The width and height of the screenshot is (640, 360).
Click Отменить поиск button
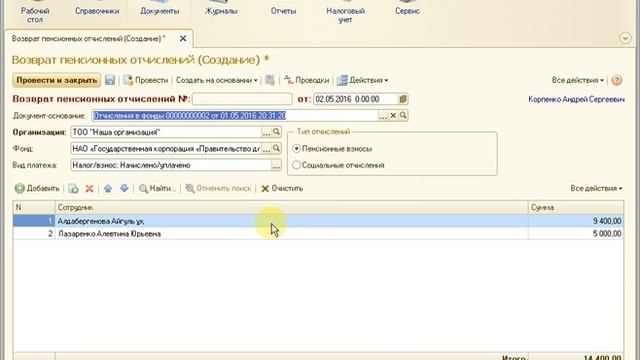click(218, 188)
